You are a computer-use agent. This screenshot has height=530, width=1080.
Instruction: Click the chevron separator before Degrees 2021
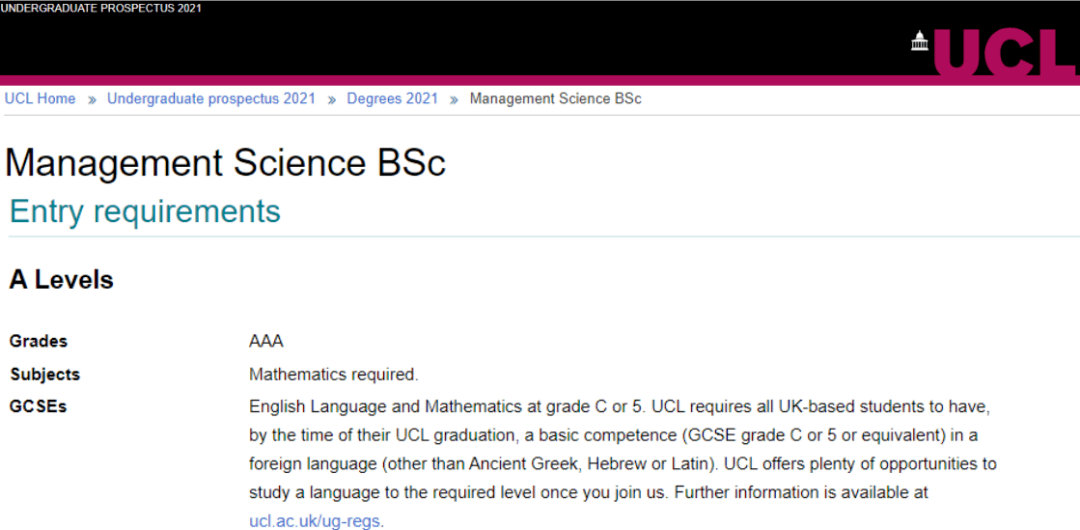point(331,99)
